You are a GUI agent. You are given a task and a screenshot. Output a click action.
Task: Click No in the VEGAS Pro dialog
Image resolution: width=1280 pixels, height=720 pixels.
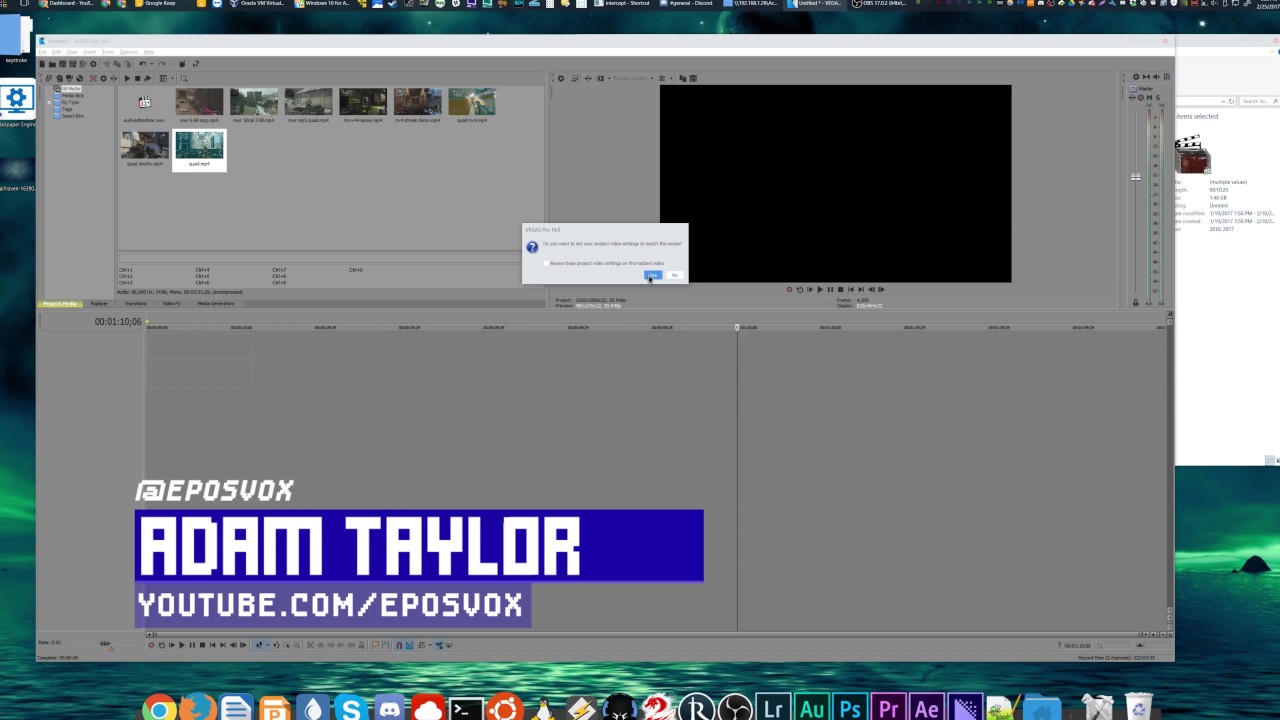pos(675,275)
